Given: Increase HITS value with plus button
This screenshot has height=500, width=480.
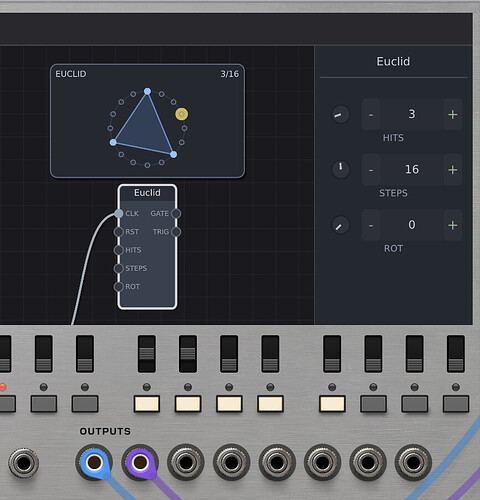Looking at the screenshot, I should (x=453, y=115).
